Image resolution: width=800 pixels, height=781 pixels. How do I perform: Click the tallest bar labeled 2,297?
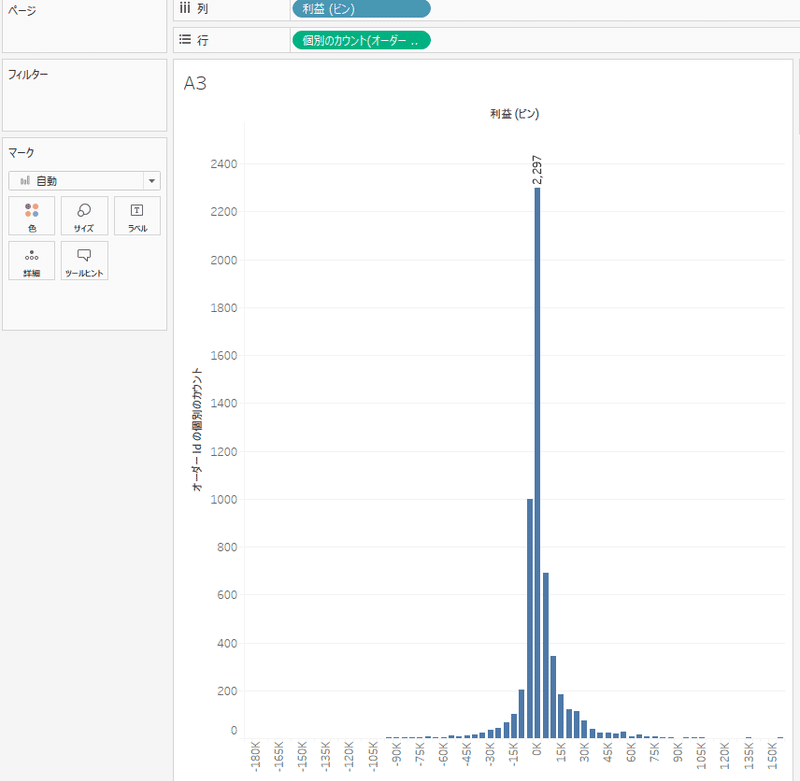tap(537, 462)
